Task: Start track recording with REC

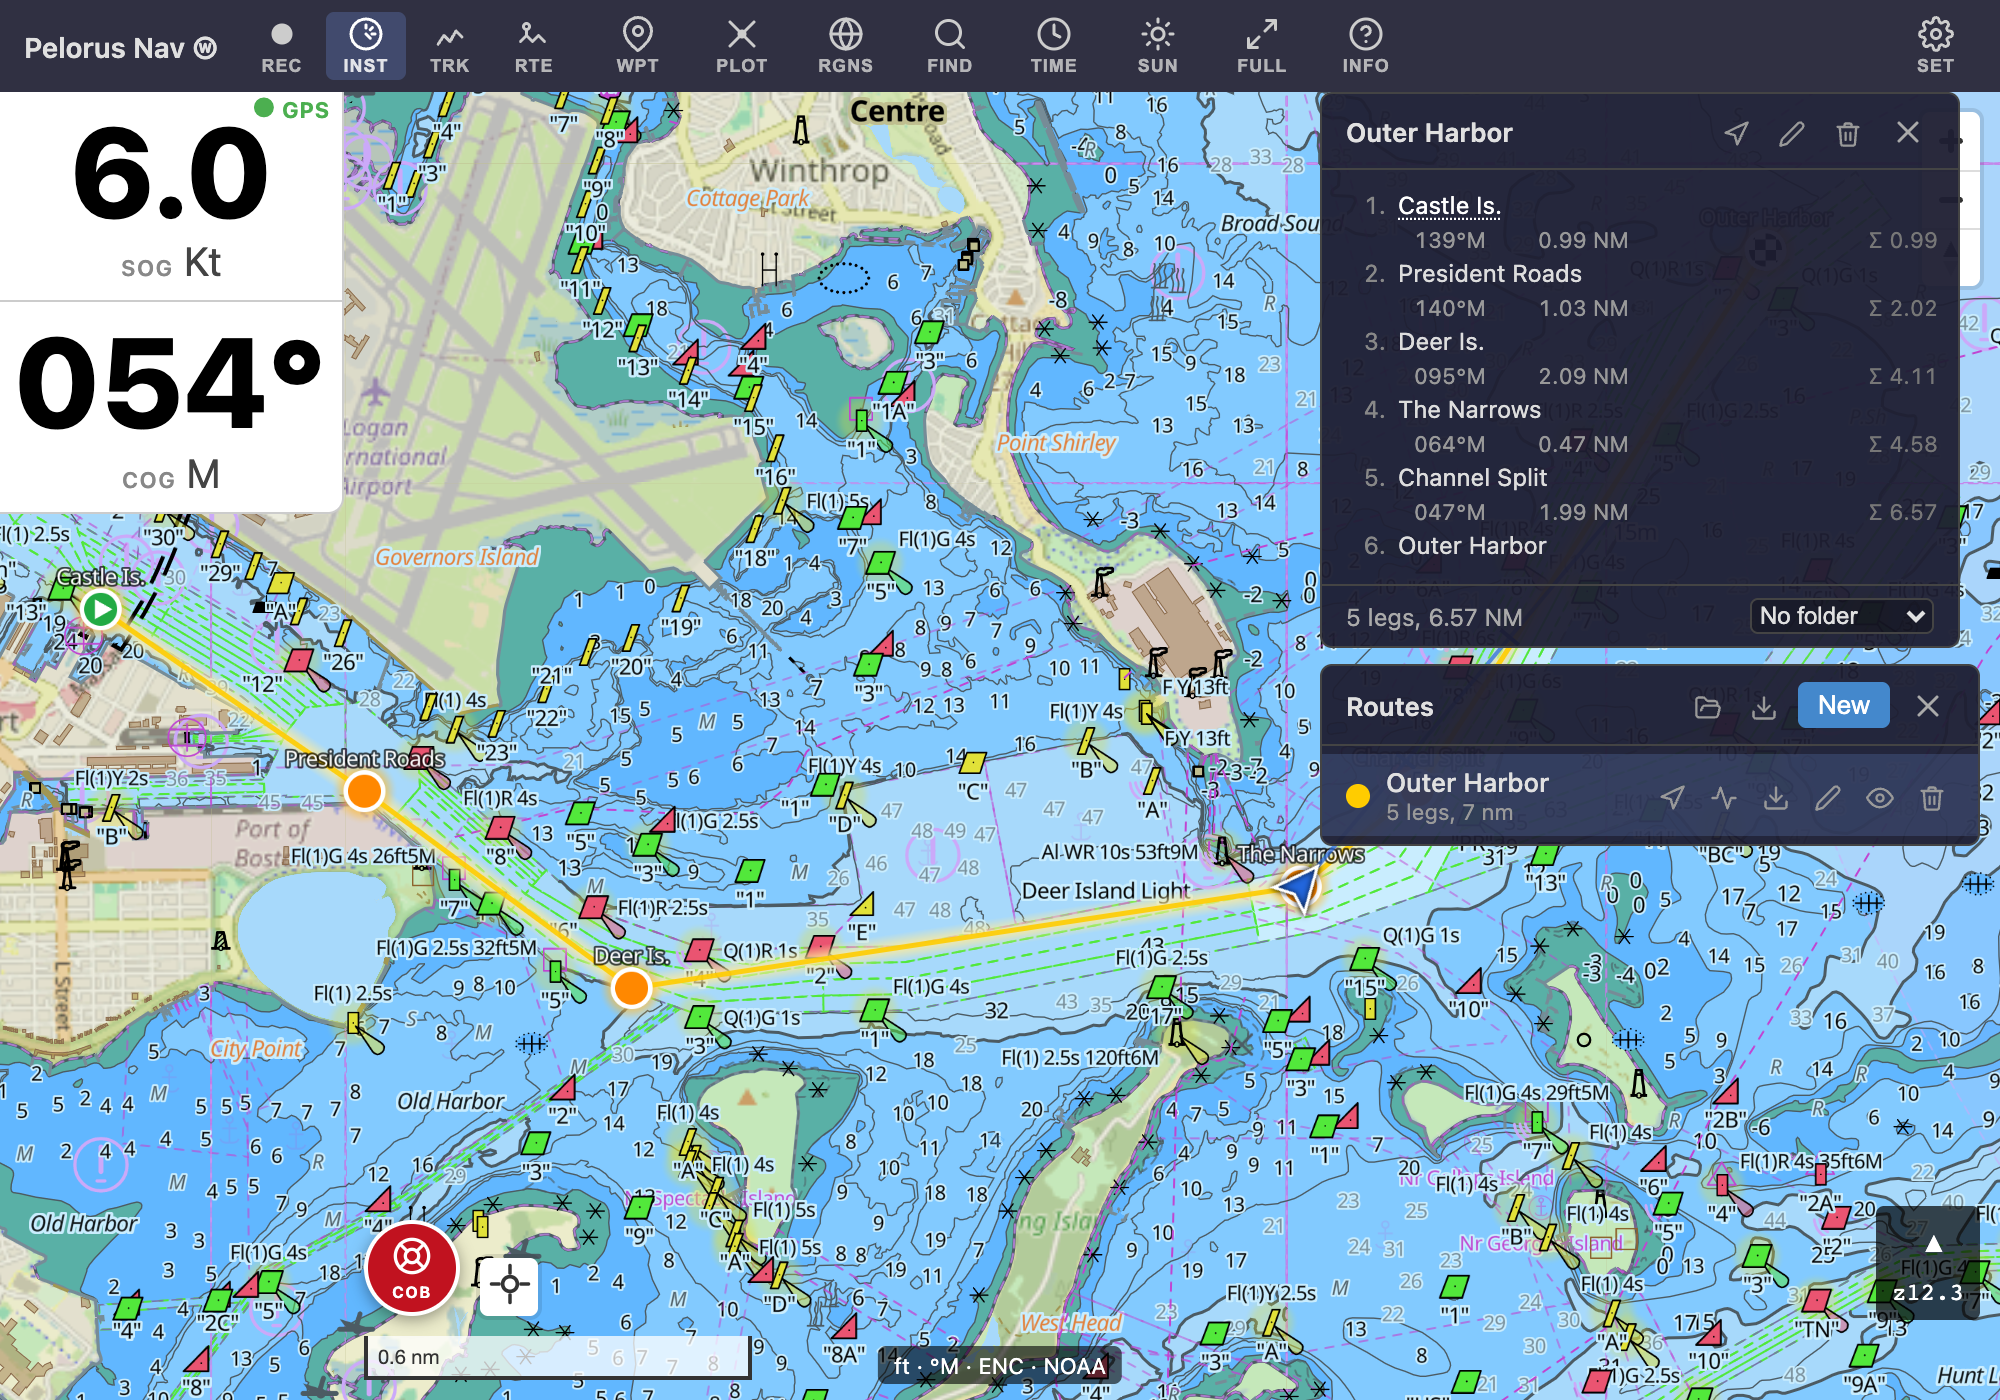Action: pos(281,46)
